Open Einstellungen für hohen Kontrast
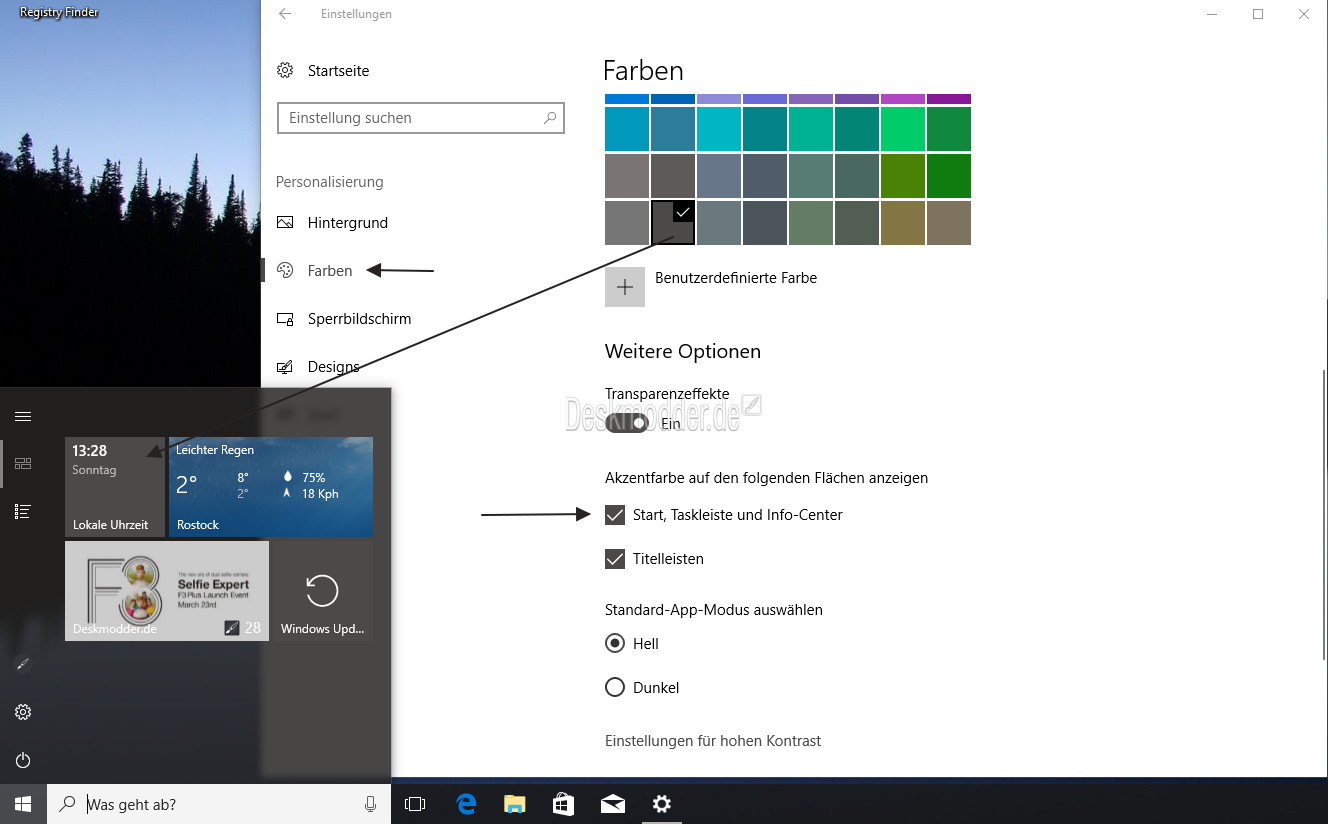Screen dimensions: 1328x824 tap(713, 741)
